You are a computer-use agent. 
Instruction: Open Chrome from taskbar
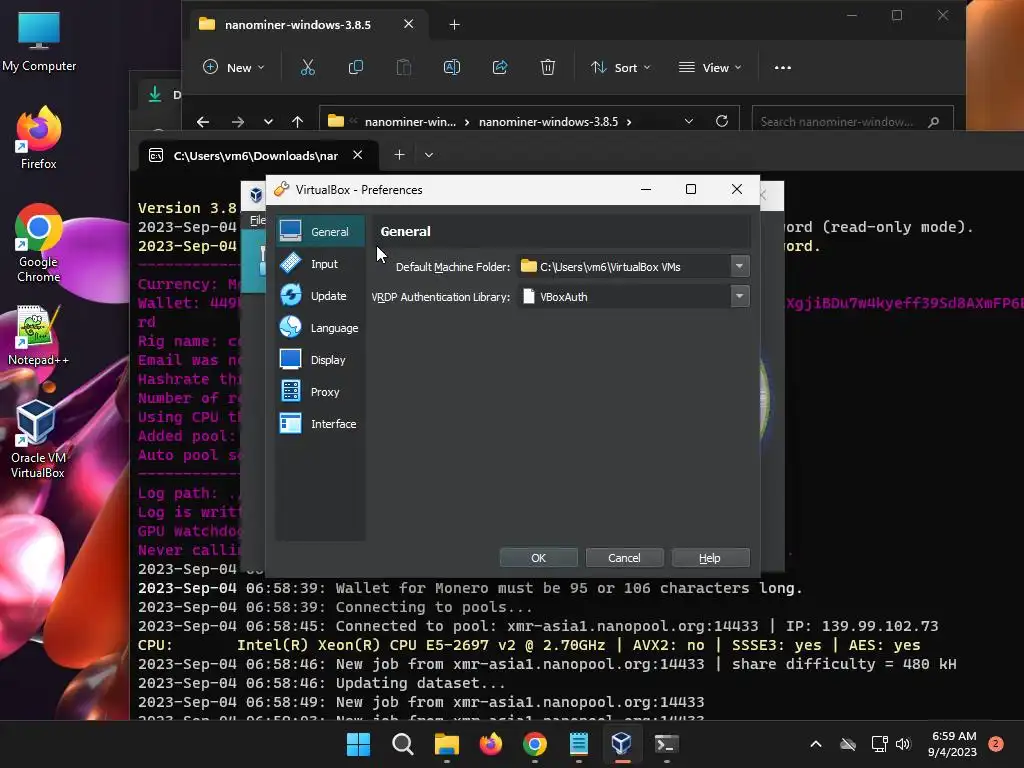click(535, 744)
